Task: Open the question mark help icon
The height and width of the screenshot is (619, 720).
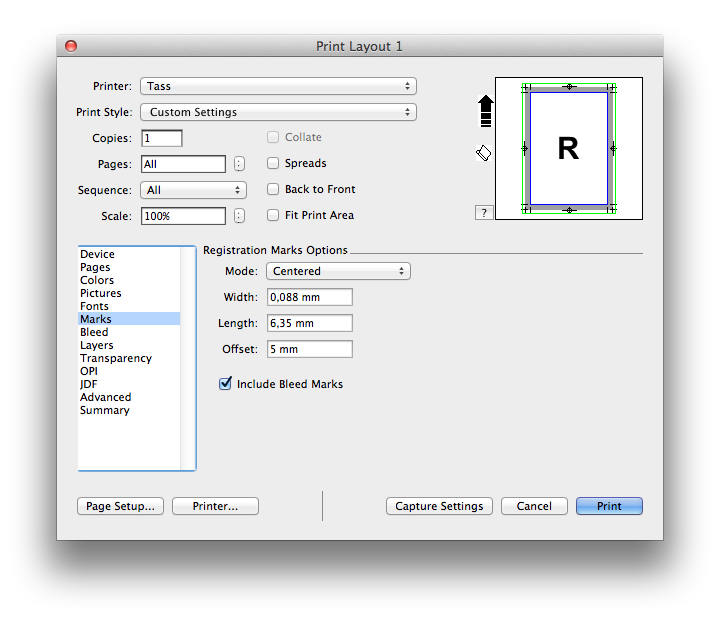Action: (x=484, y=213)
